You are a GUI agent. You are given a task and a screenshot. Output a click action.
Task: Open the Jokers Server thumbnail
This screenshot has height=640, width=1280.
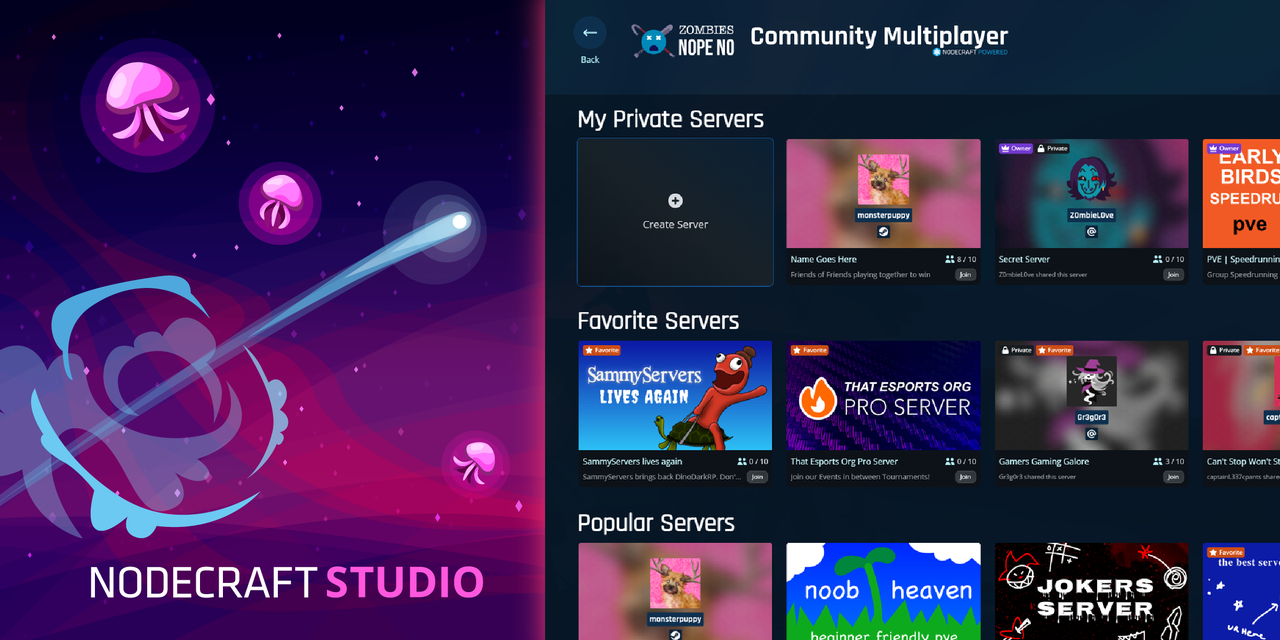1092,590
